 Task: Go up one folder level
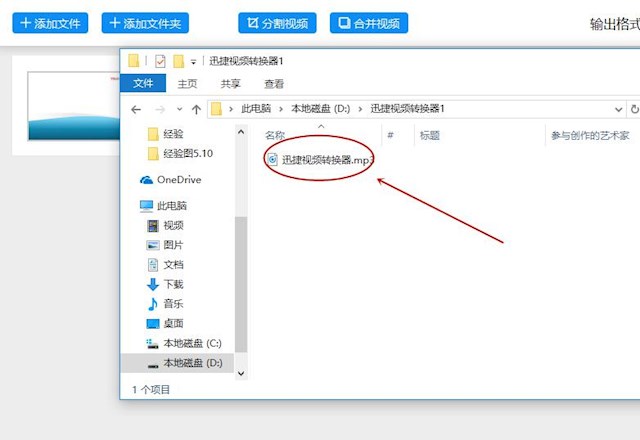pyautogui.click(x=196, y=109)
